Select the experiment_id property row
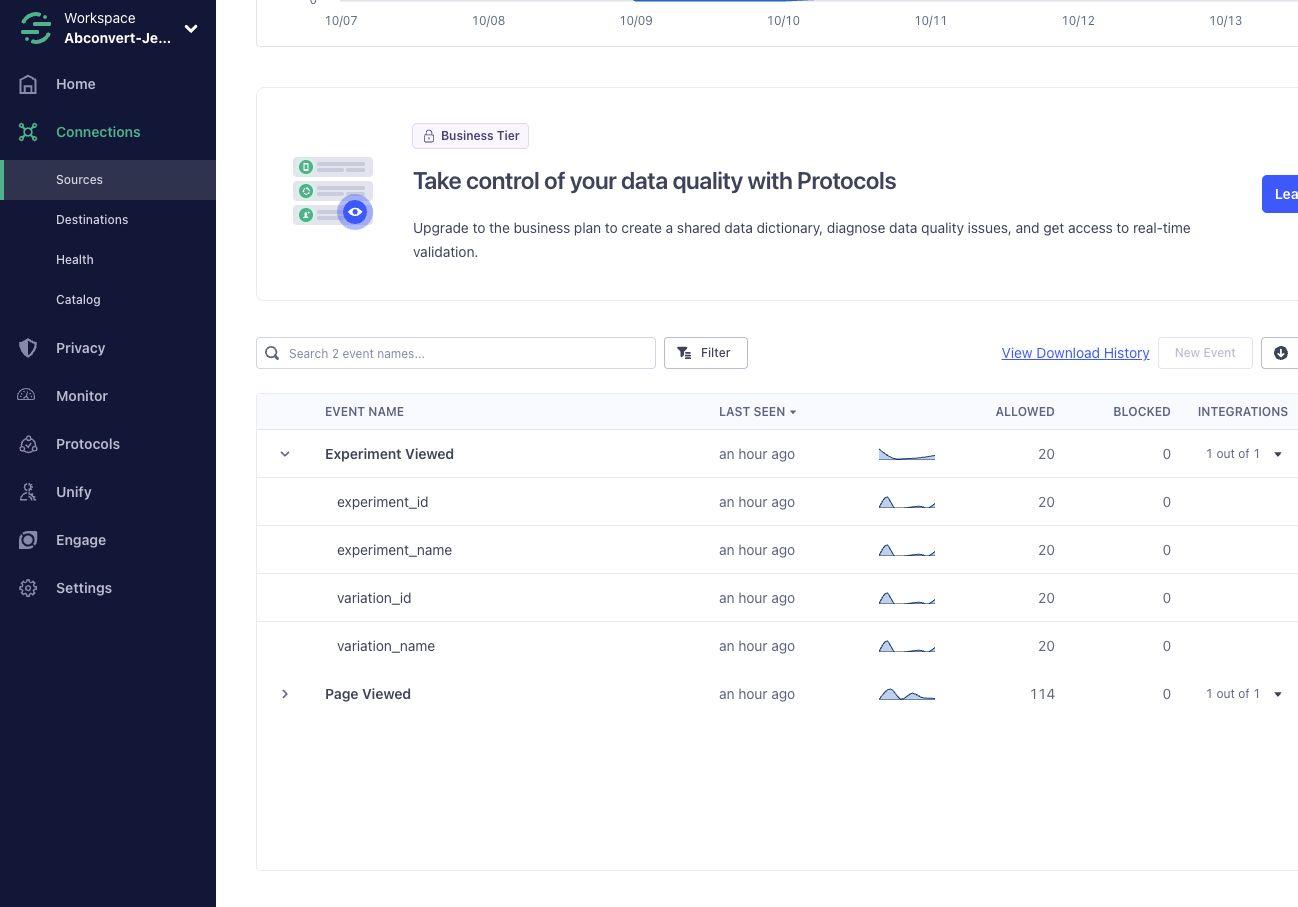1298x907 pixels. click(x=777, y=502)
